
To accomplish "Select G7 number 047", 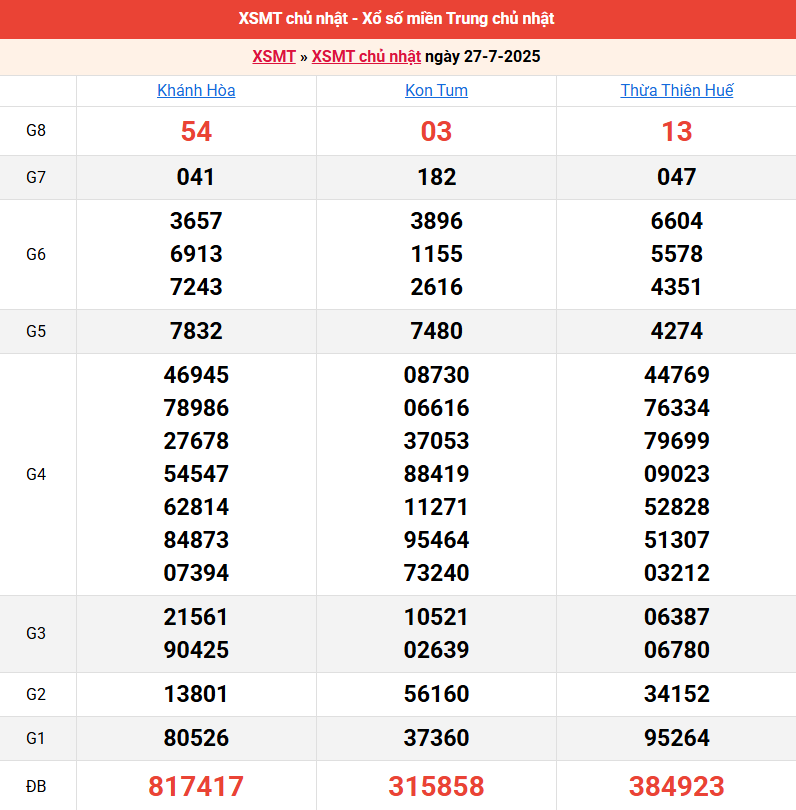I will (x=677, y=177).
